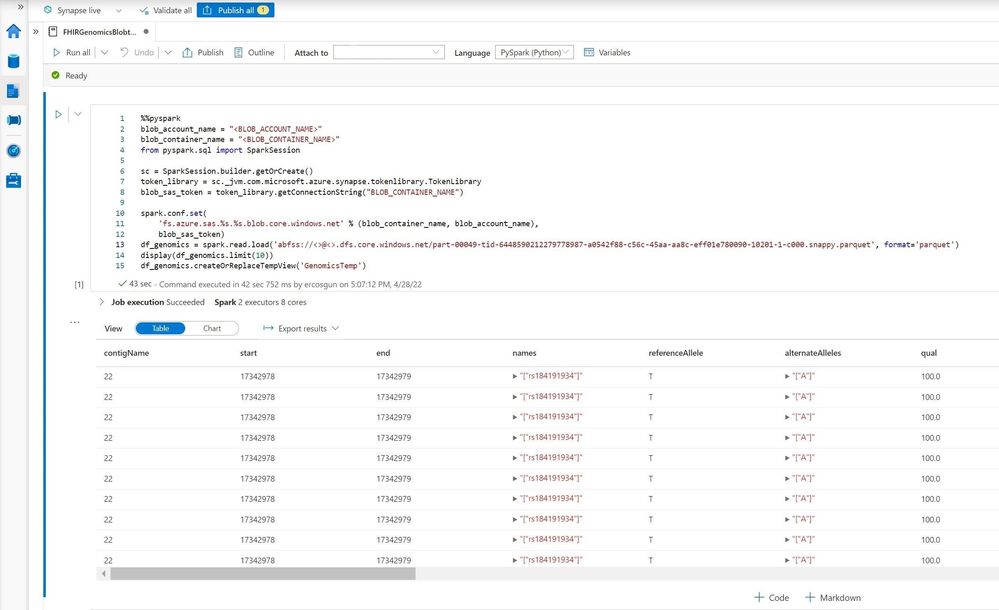Click the command executed status text
The height and width of the screenshot is (610, 999).
click(290, 284)
